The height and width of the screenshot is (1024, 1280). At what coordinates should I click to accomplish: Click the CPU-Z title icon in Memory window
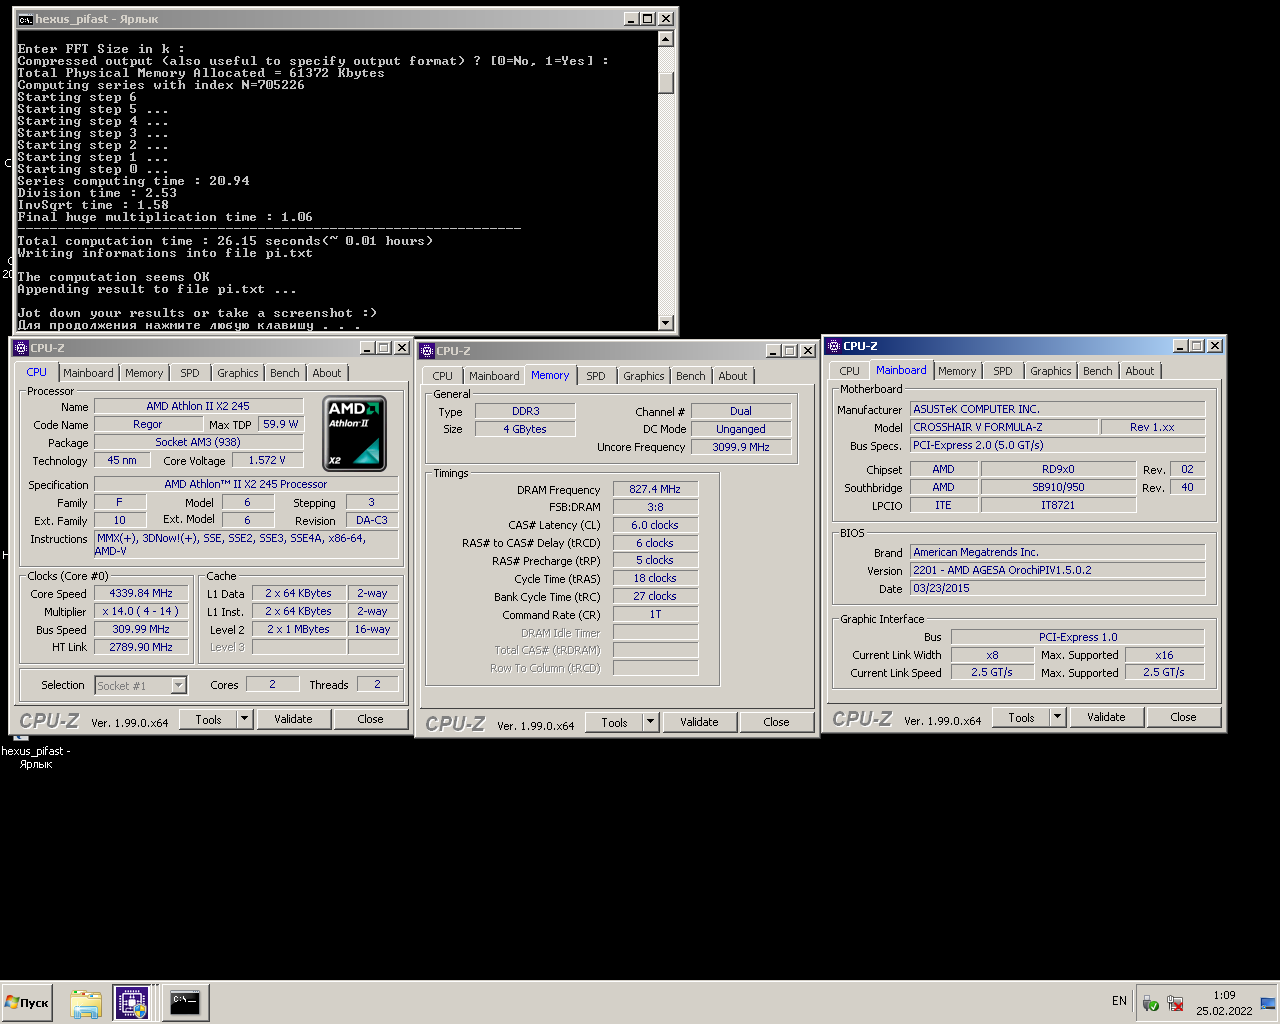427,351
